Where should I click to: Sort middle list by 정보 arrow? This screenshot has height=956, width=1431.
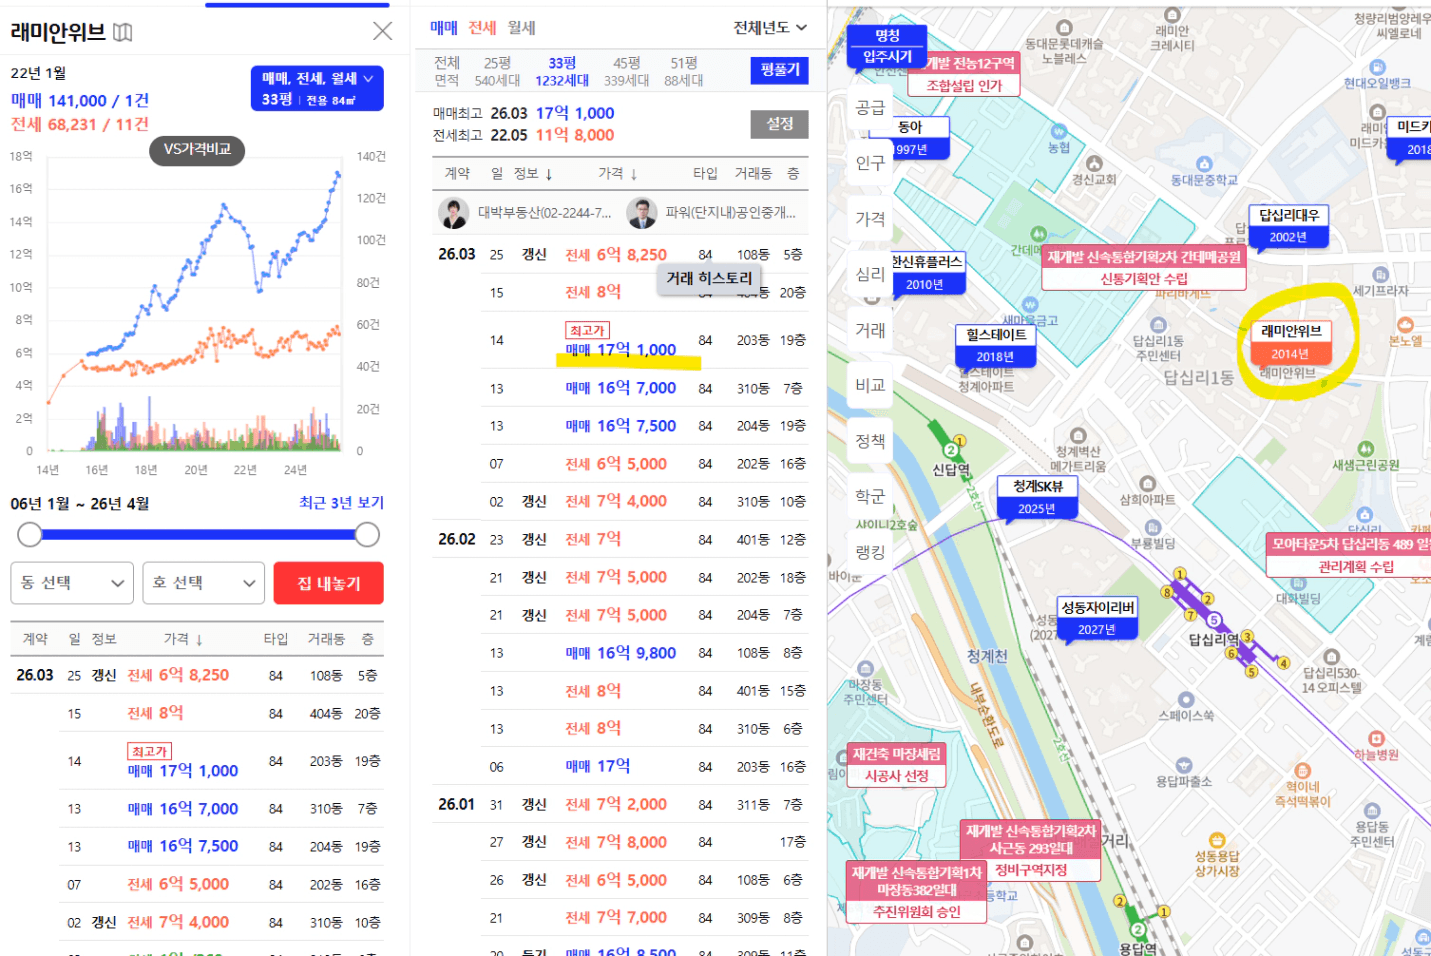coord(548,174)
